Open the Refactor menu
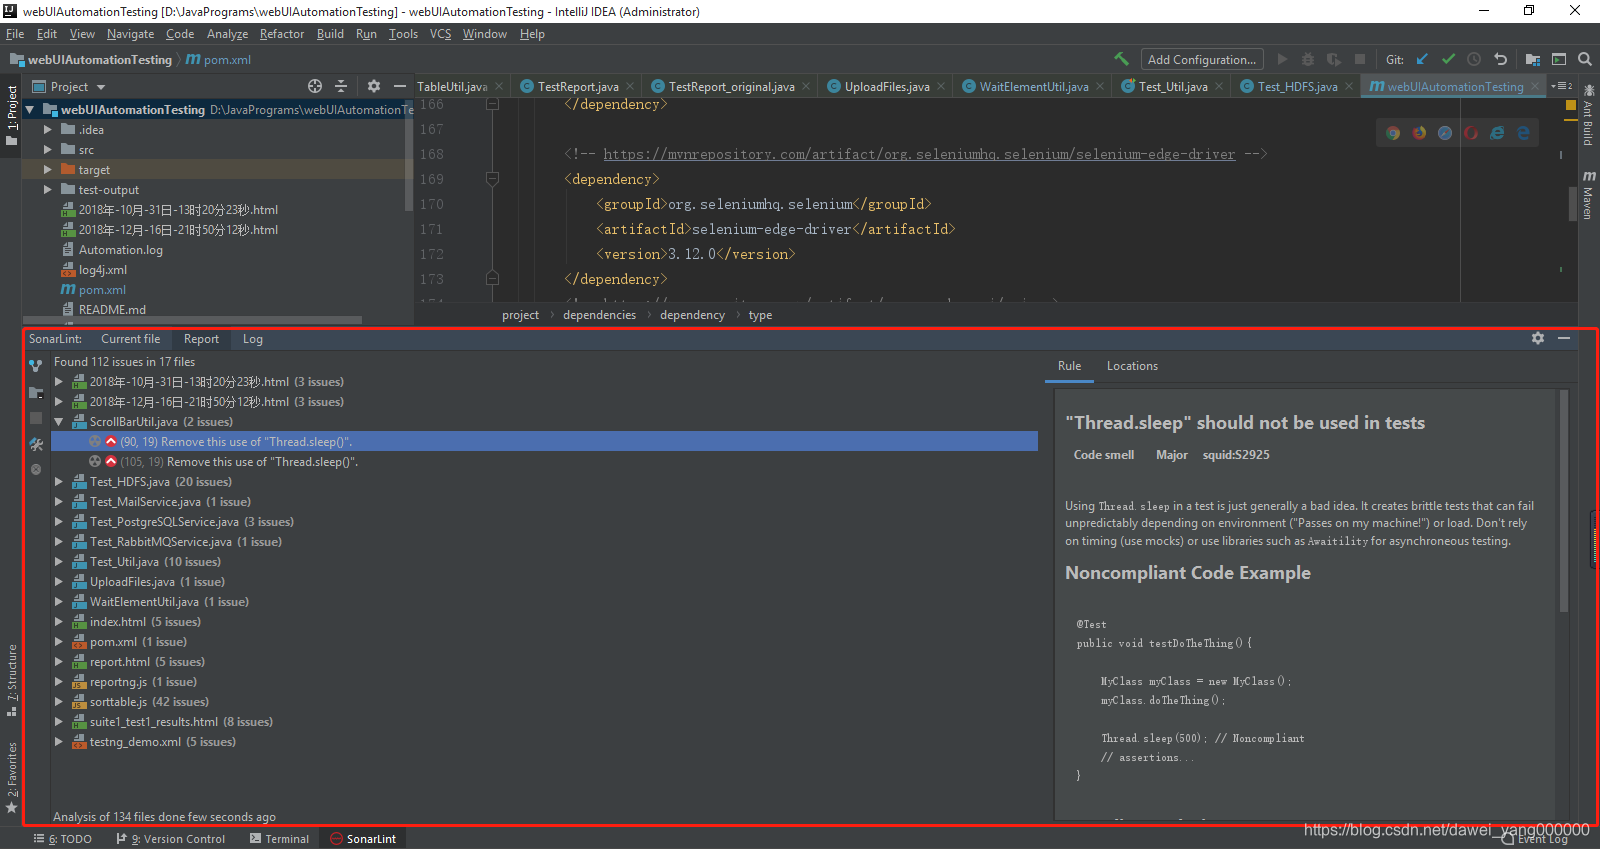 point(282,33)
